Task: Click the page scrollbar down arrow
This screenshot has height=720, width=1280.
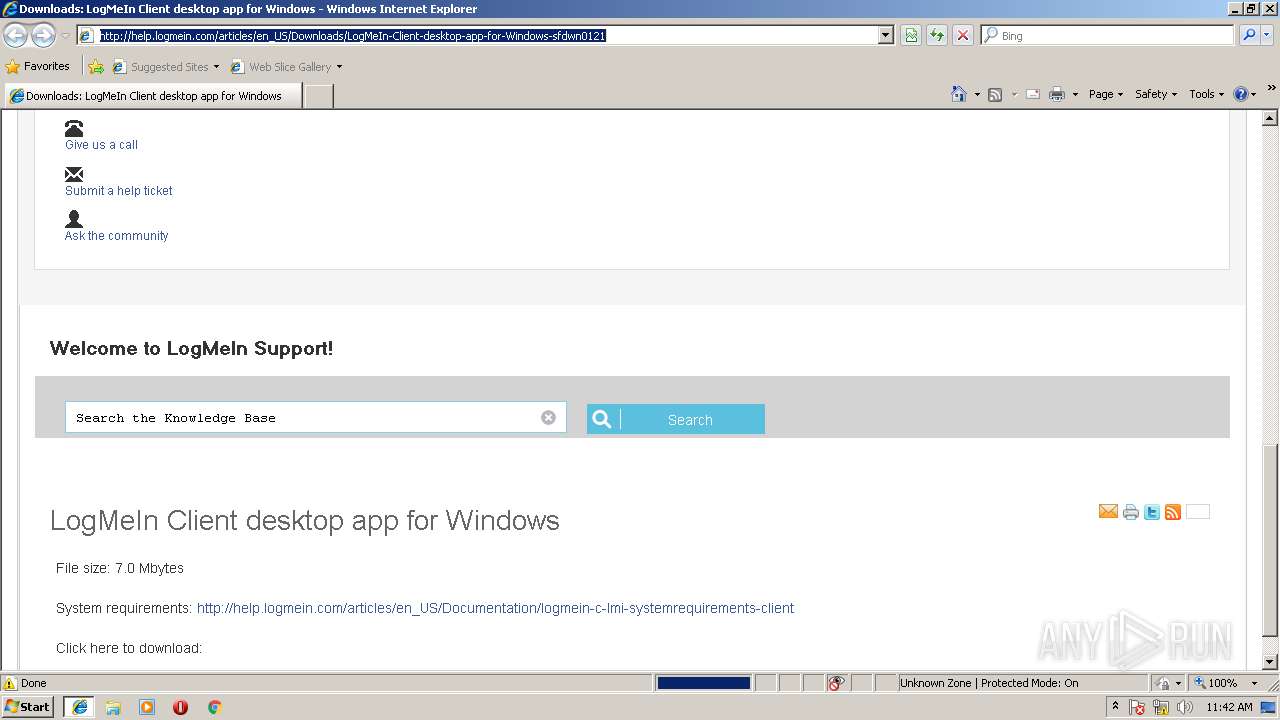Action: (1271, 662)
